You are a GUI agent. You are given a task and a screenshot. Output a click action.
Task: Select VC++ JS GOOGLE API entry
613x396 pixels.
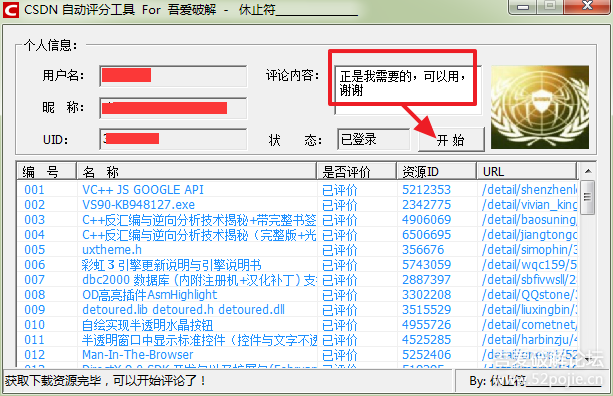(143, 190)
